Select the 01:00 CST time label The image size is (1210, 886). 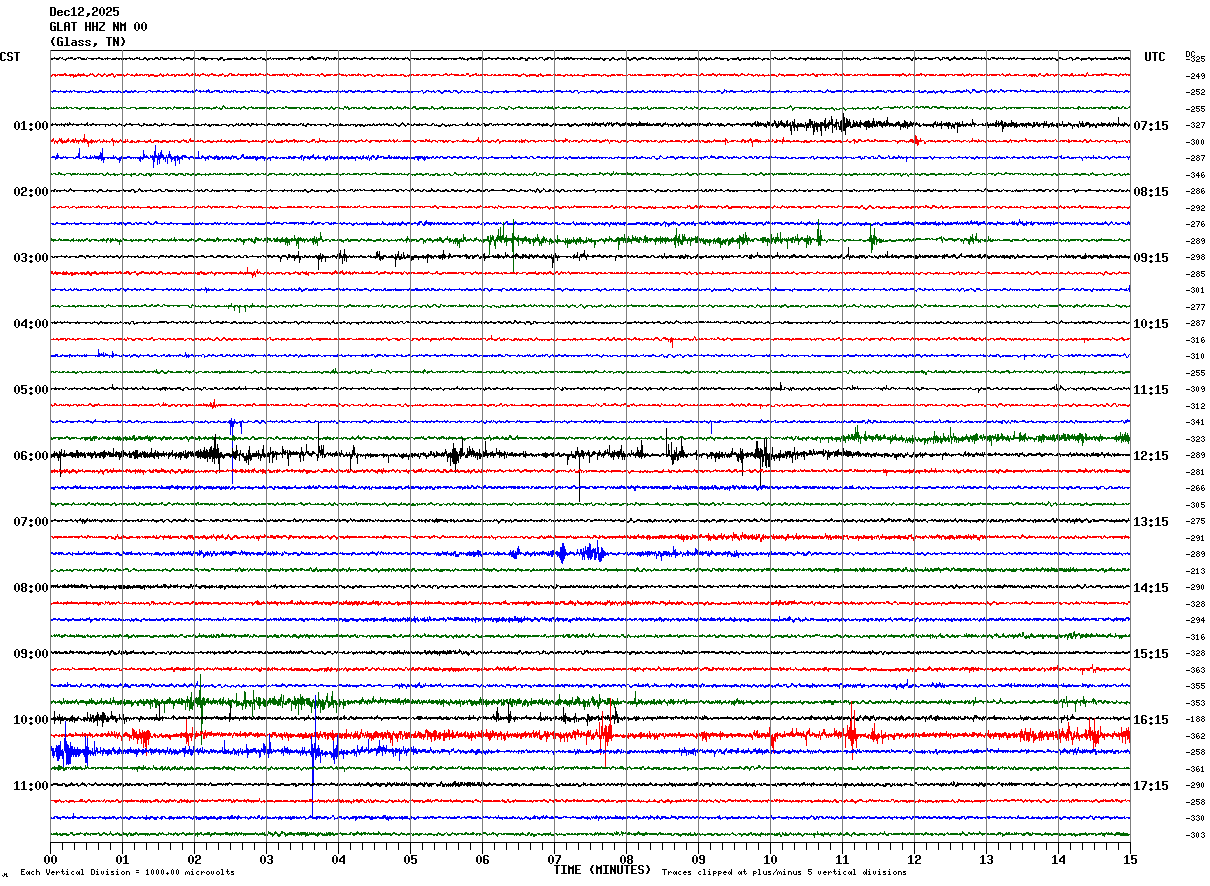click(31, 126)
